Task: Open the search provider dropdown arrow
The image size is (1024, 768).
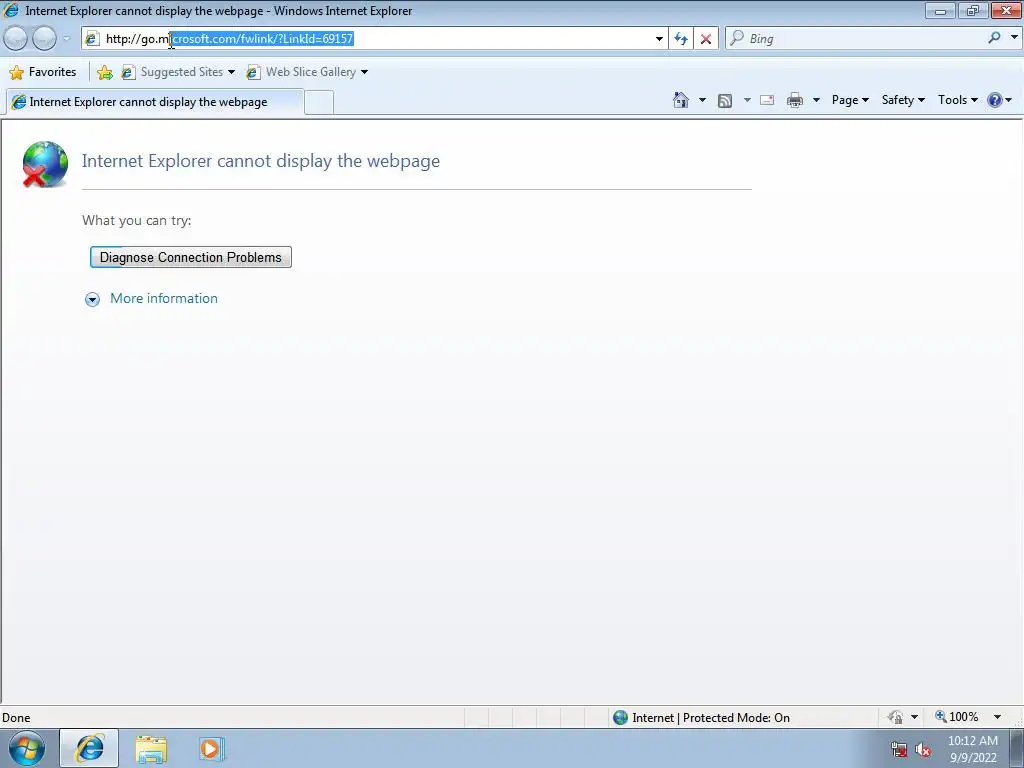Action: pos(1014,38)
